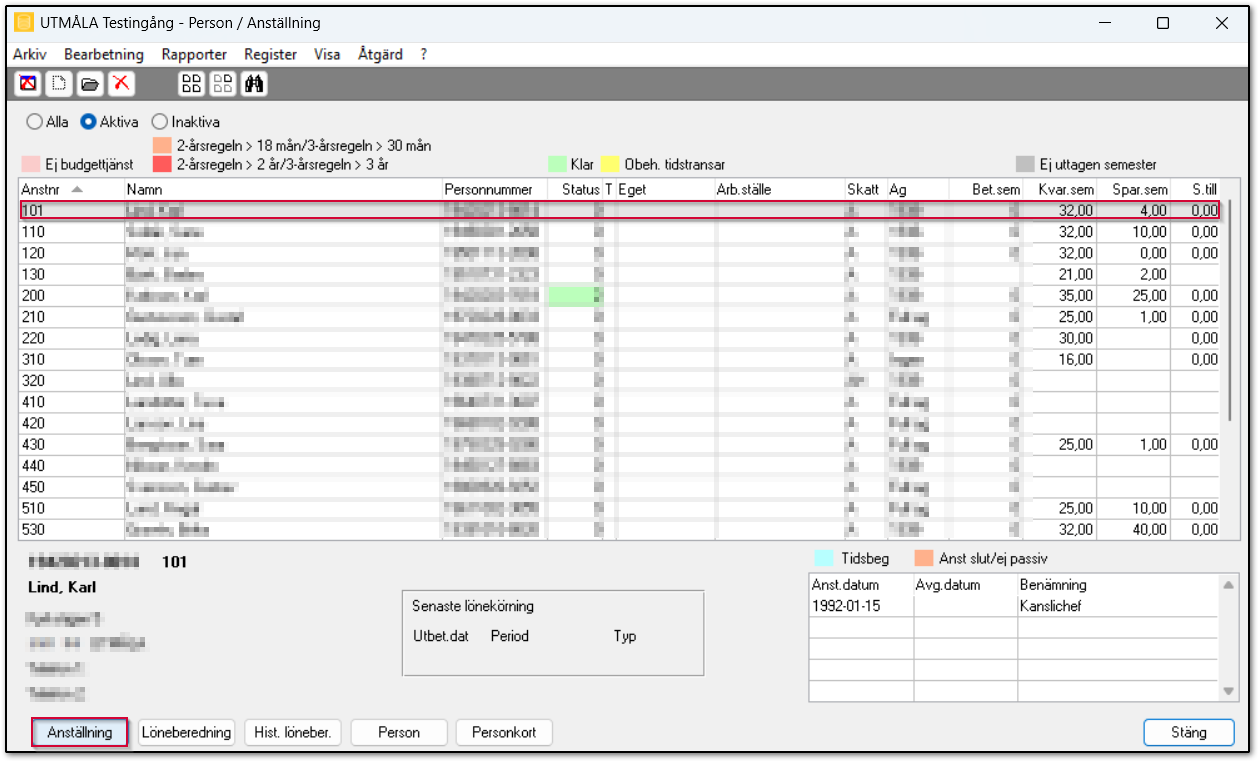Click the Anställning button
The image size is (1259, 762).
[x=80, y=732]
